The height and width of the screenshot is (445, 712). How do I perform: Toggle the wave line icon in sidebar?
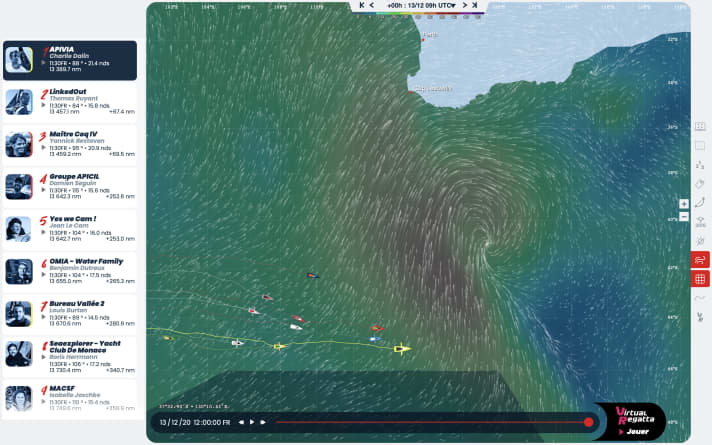[x=700, y=298]
